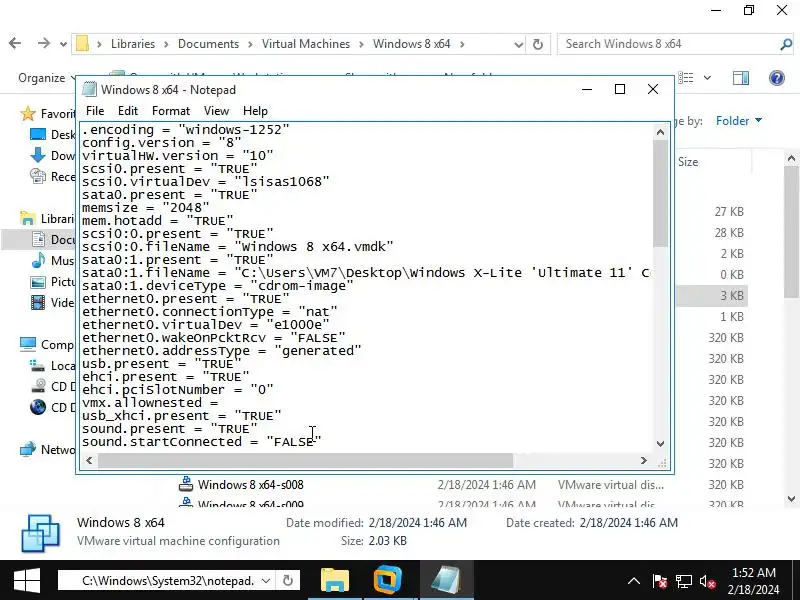Open Explorer help
This screenshot has width=800, height=600.
click(777, 78)
